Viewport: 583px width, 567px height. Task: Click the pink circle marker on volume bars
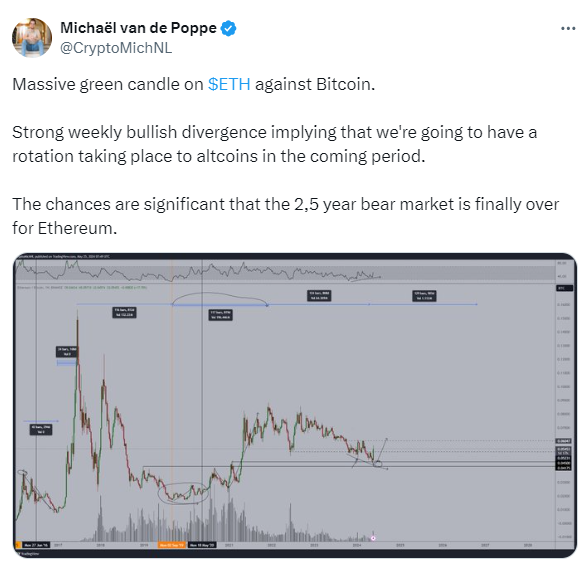[373, 538]
